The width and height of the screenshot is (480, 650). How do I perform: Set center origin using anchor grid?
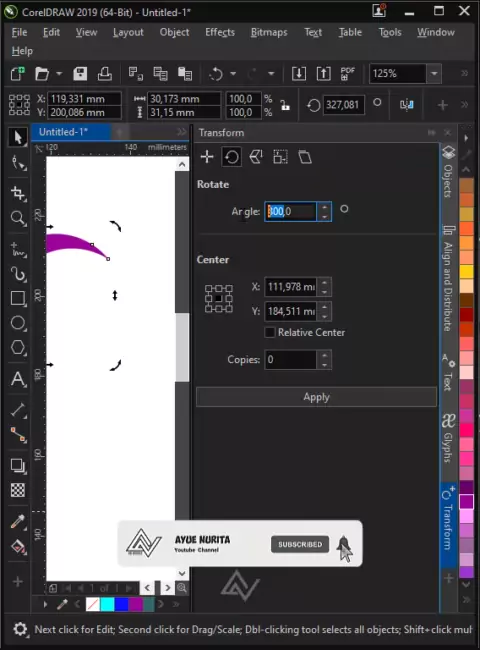point(218,298)
